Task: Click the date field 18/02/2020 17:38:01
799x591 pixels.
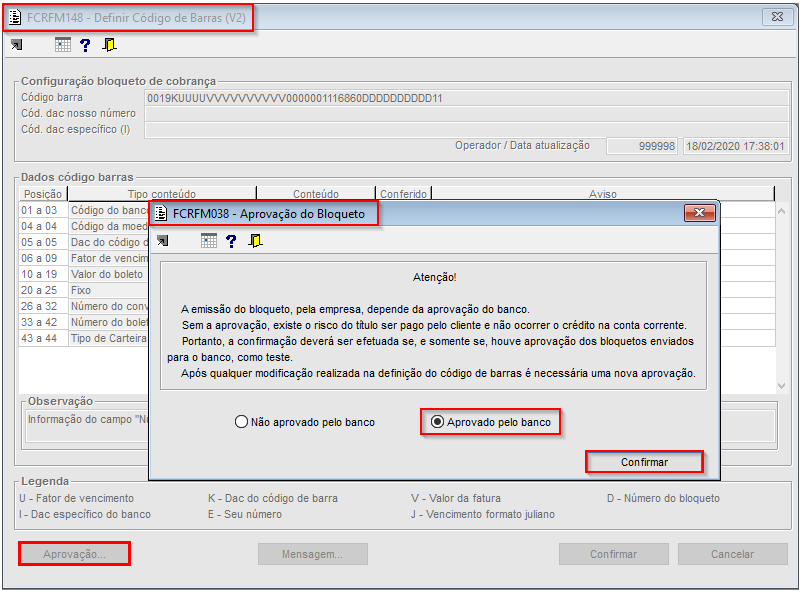Action: coord(735,146)
